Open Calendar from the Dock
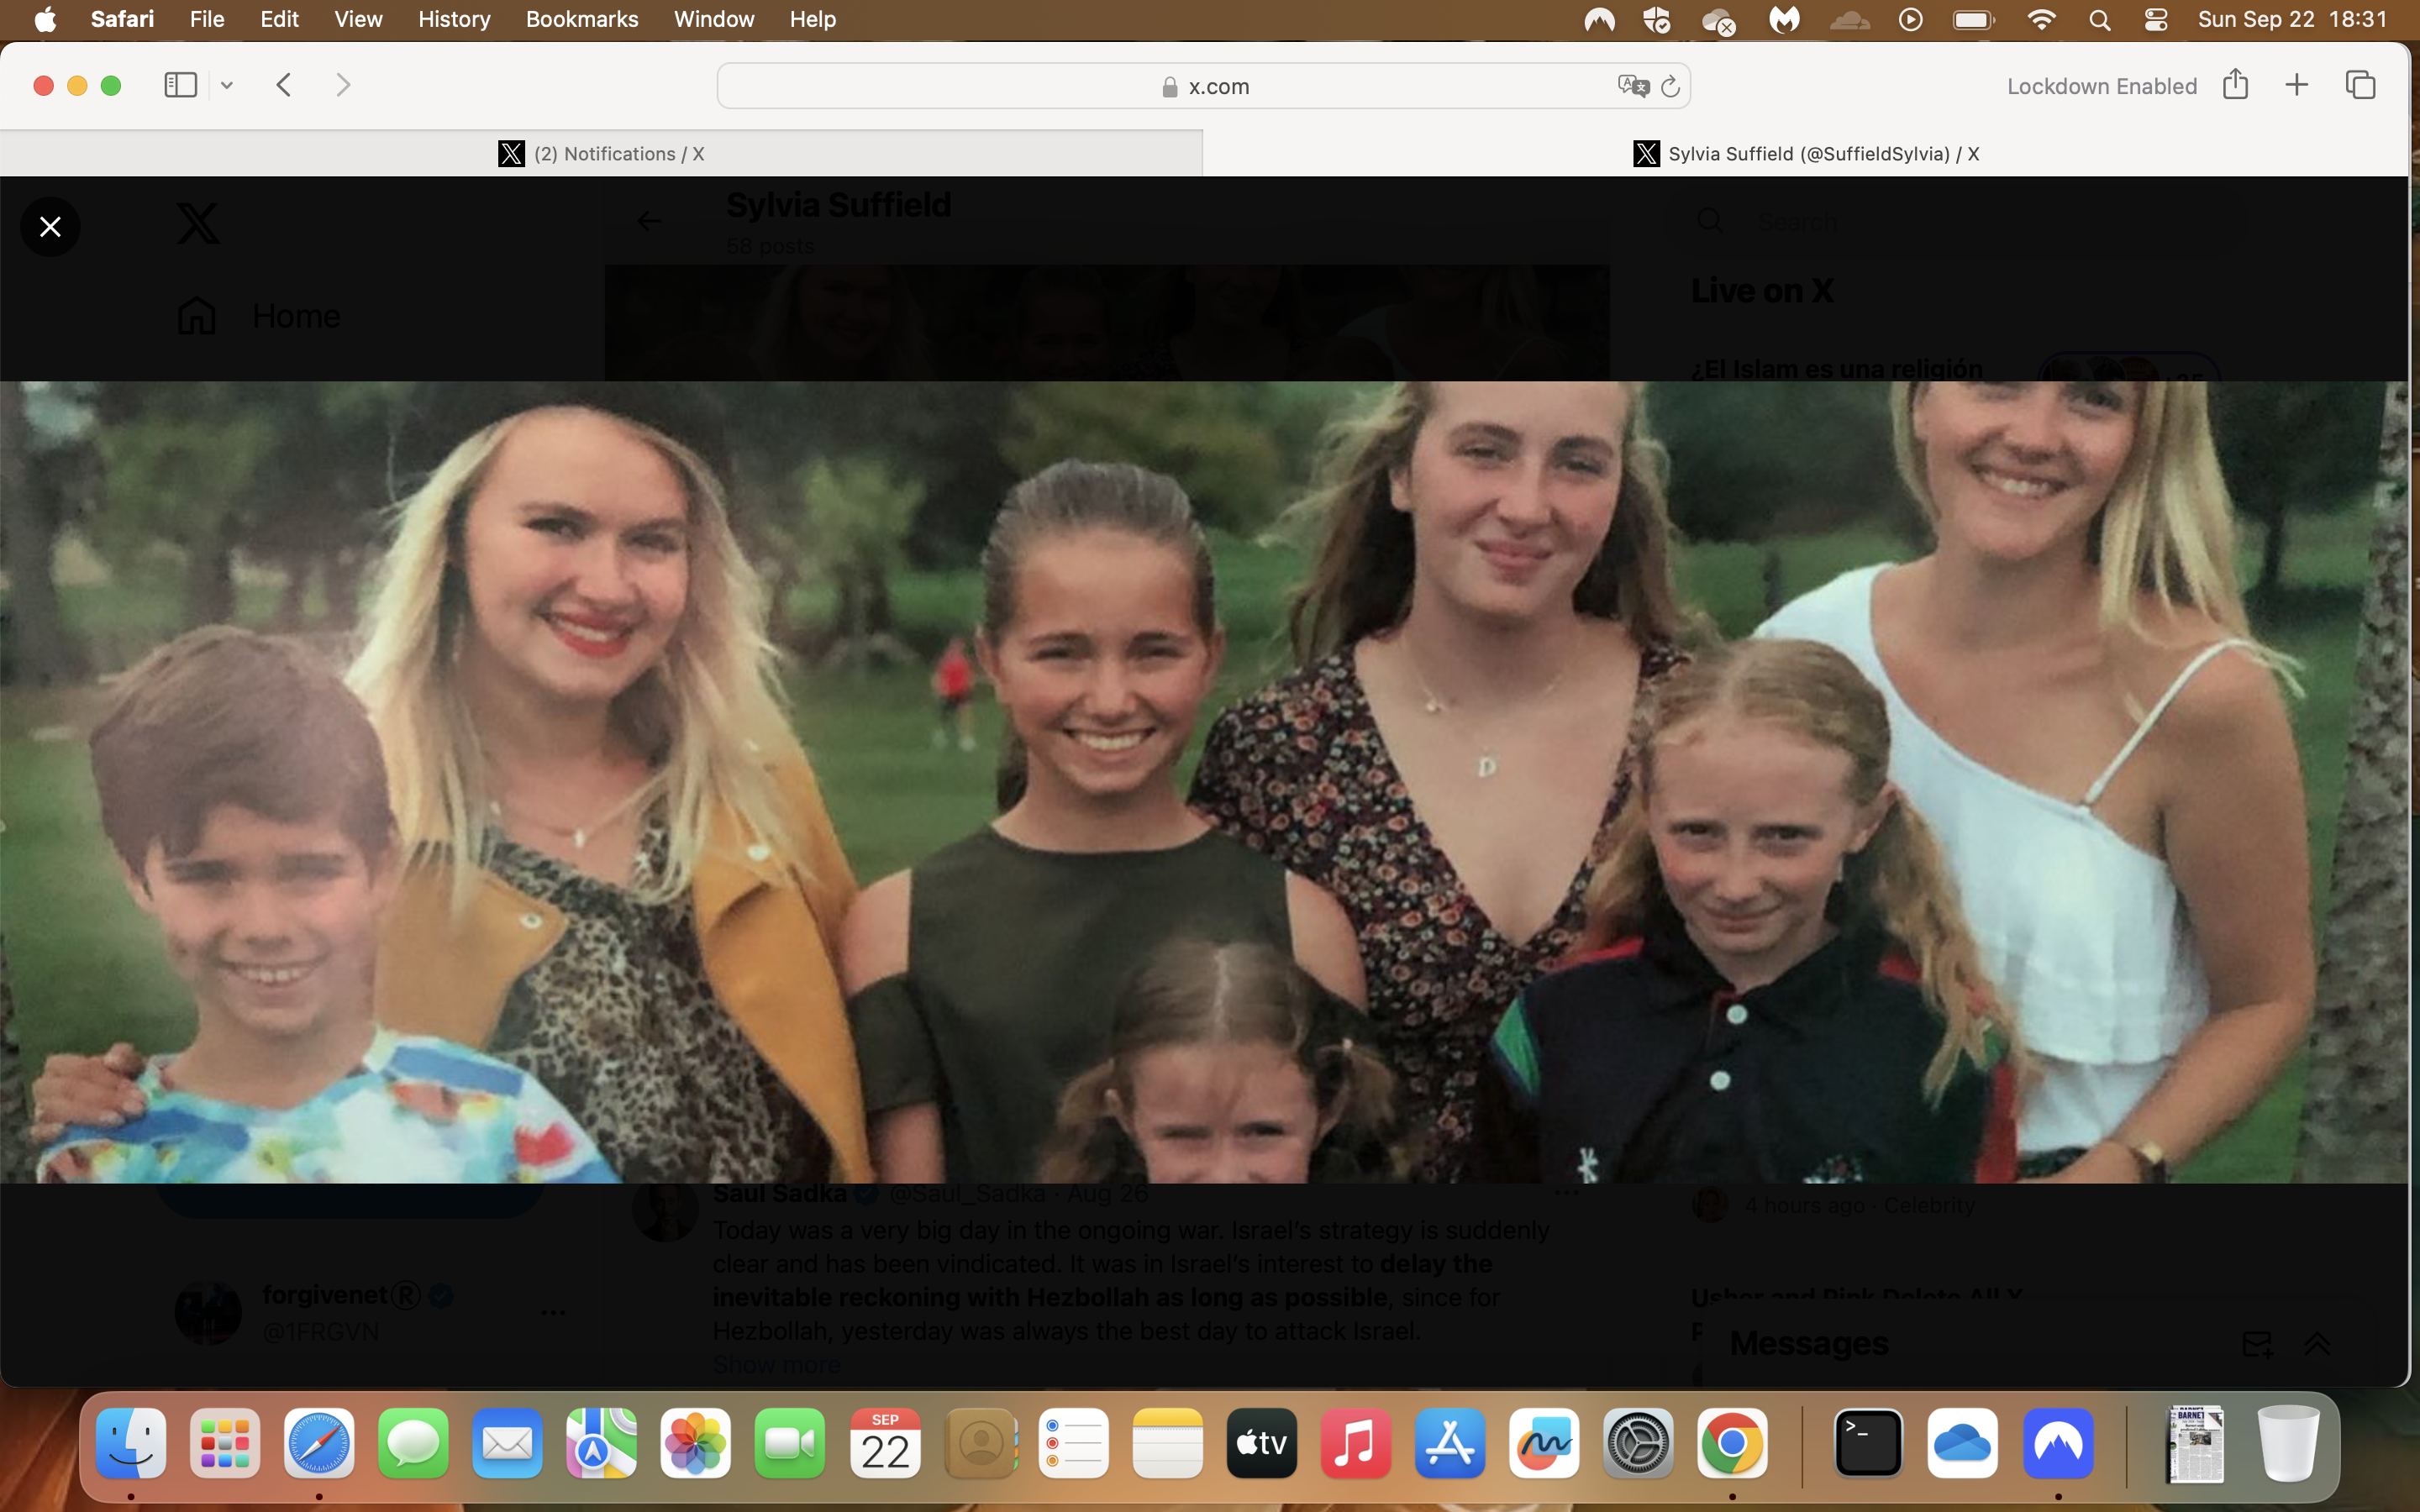 click(x=885, y=1443)
